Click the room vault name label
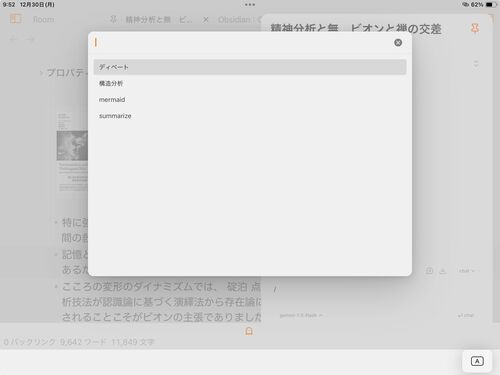This screenshot has width=500, height=375. tap(43, 19)
